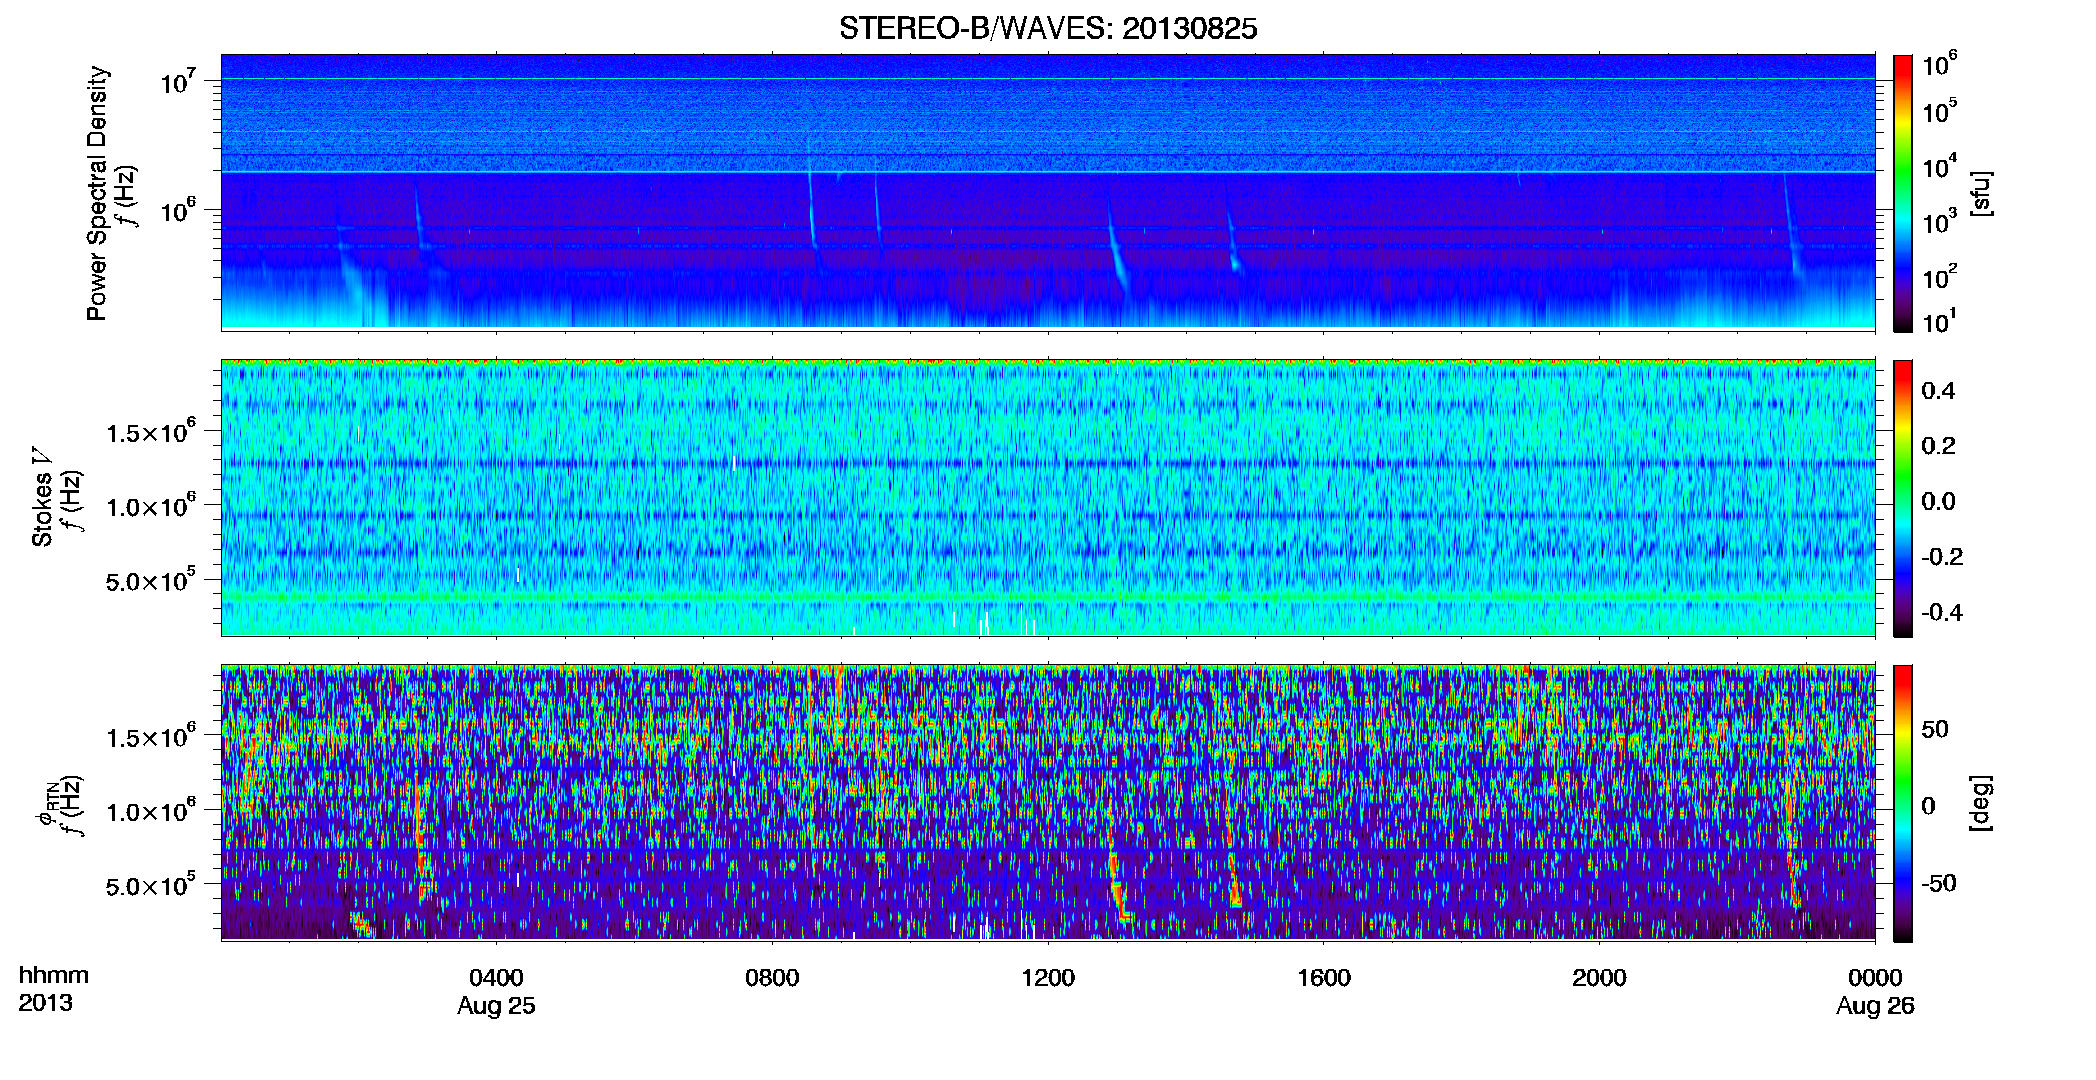Click the Stokes V colorbar
Screen dimensions: 2096x1080
(1902, 498)
